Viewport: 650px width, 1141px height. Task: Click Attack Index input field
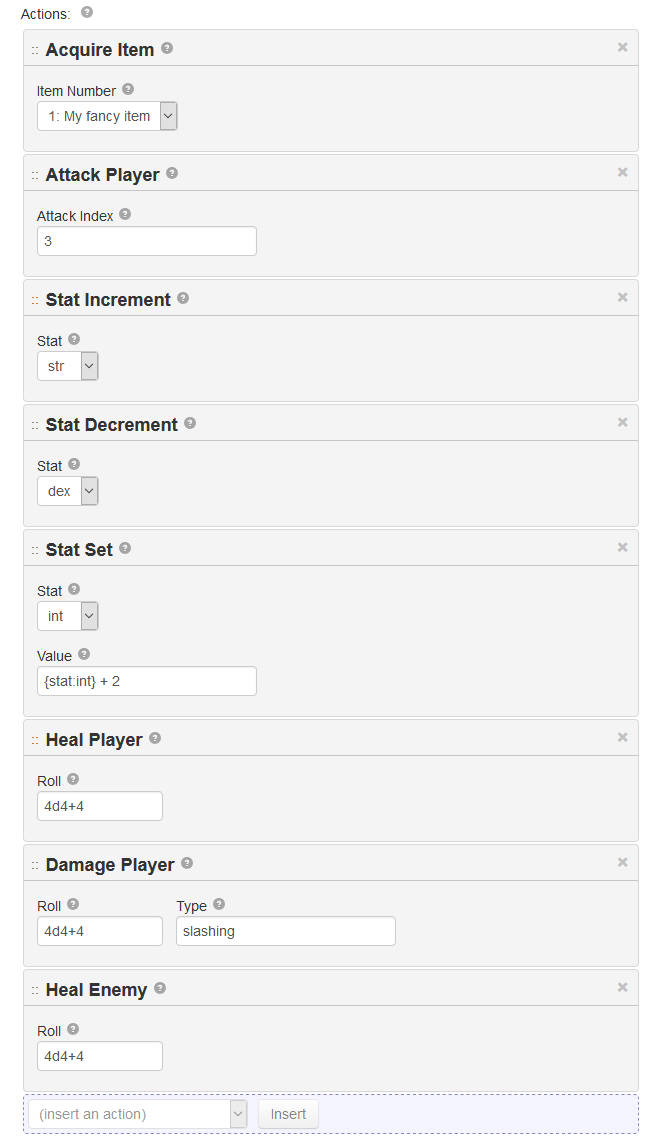point(146,241)
